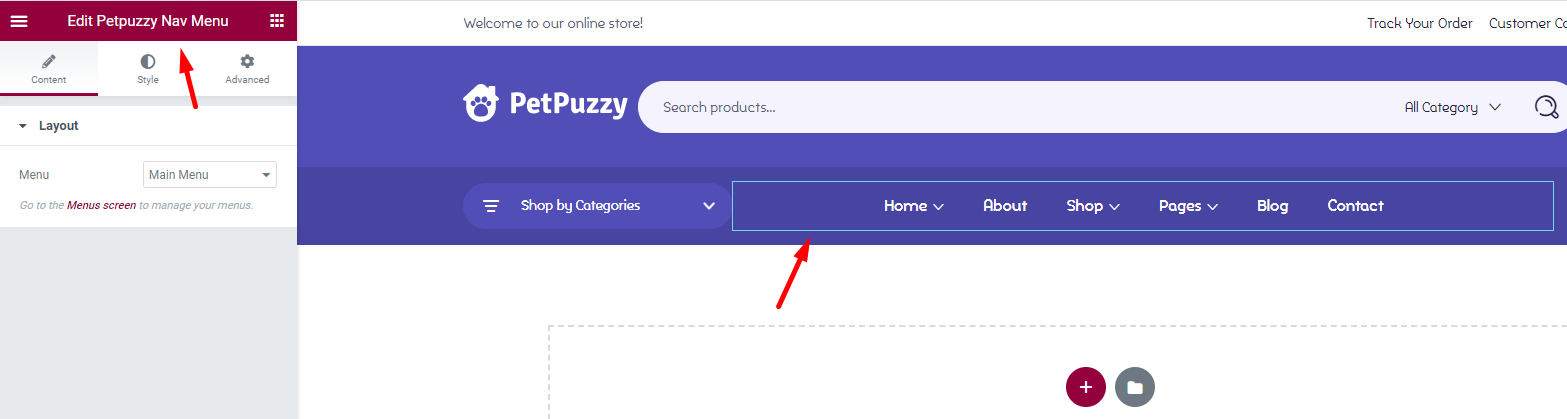This screenshot has width=1567, height=419.
Task: Open the widgets grid panel icon
Action: pyautogui.click(x=277, y=20)
